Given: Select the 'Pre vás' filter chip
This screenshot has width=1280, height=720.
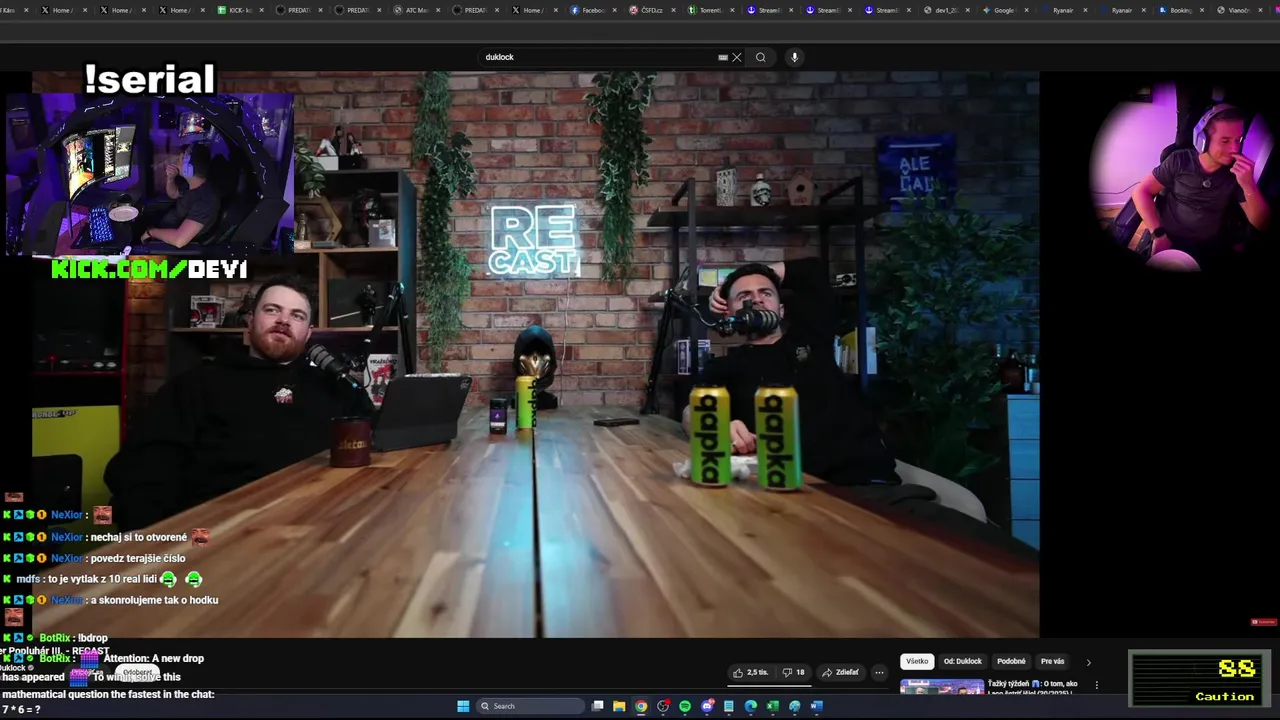Looking at the screenshot, I should coord(1052,661).
